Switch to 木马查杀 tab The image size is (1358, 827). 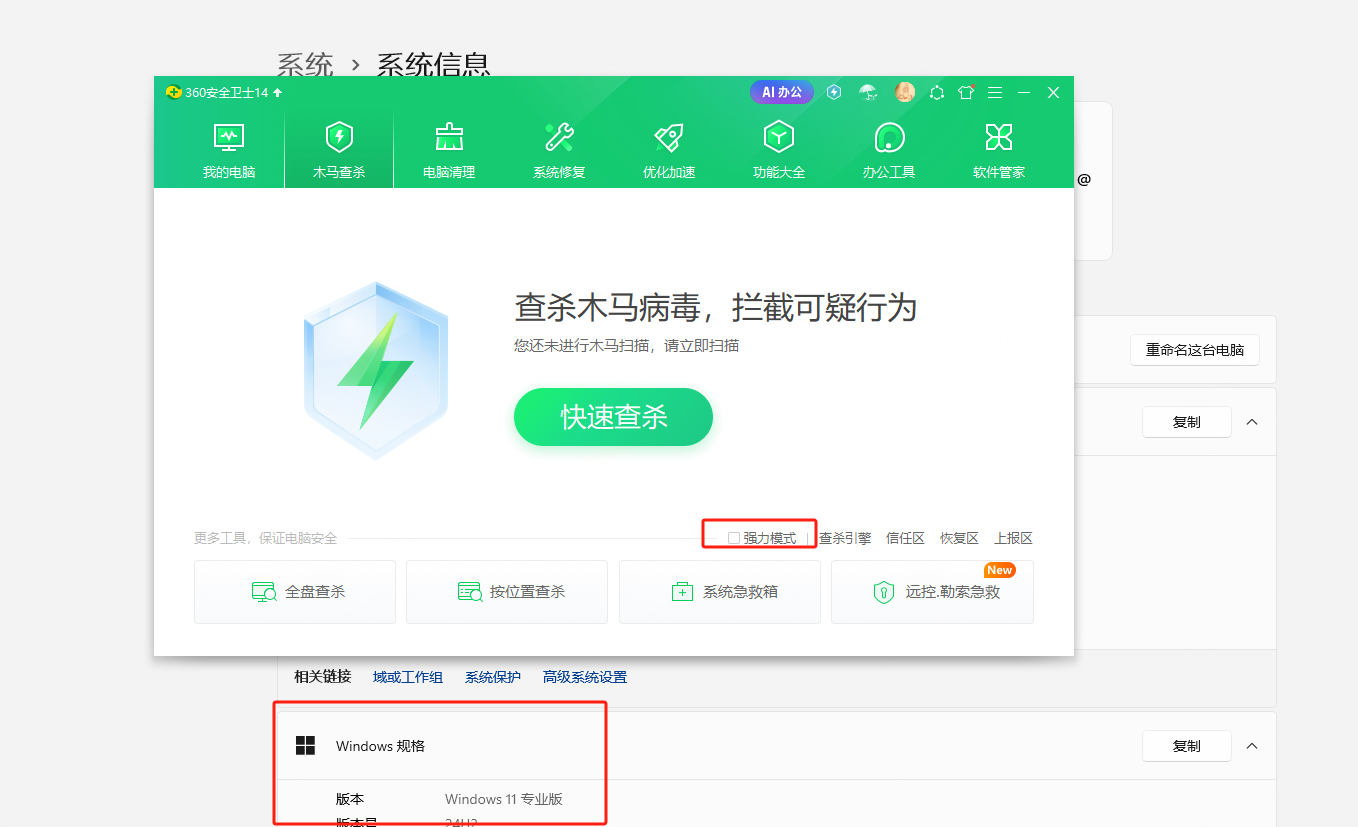point(339,150)
